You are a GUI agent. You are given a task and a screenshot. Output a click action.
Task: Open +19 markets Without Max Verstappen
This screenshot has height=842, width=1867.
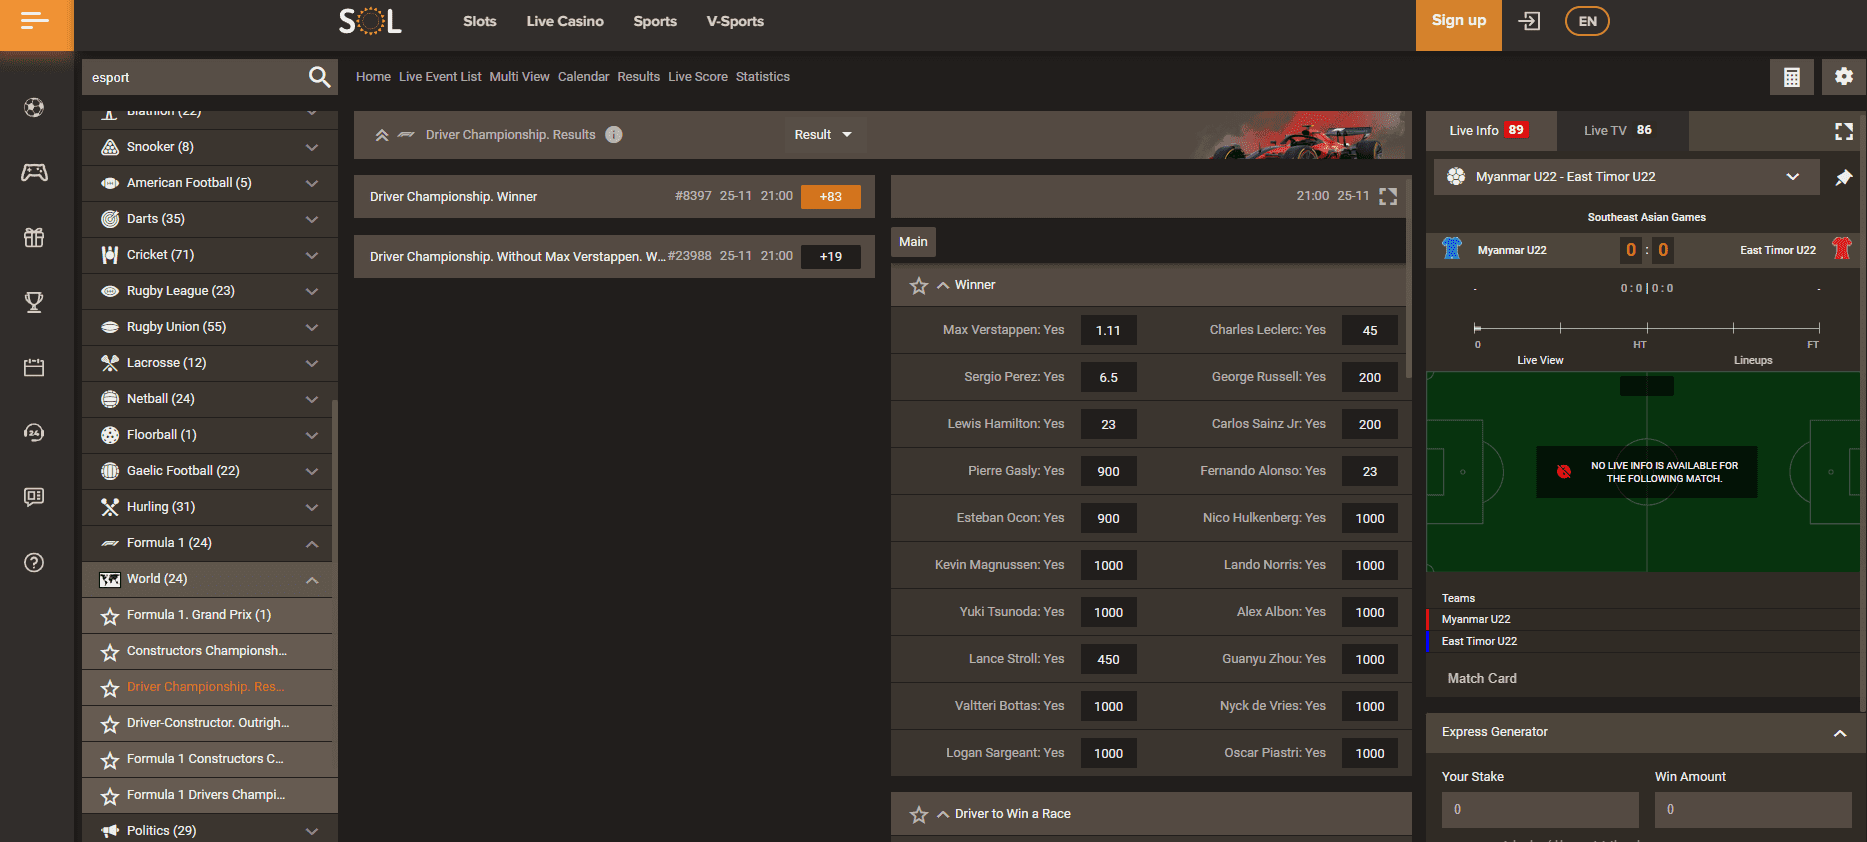click(830, 256)
